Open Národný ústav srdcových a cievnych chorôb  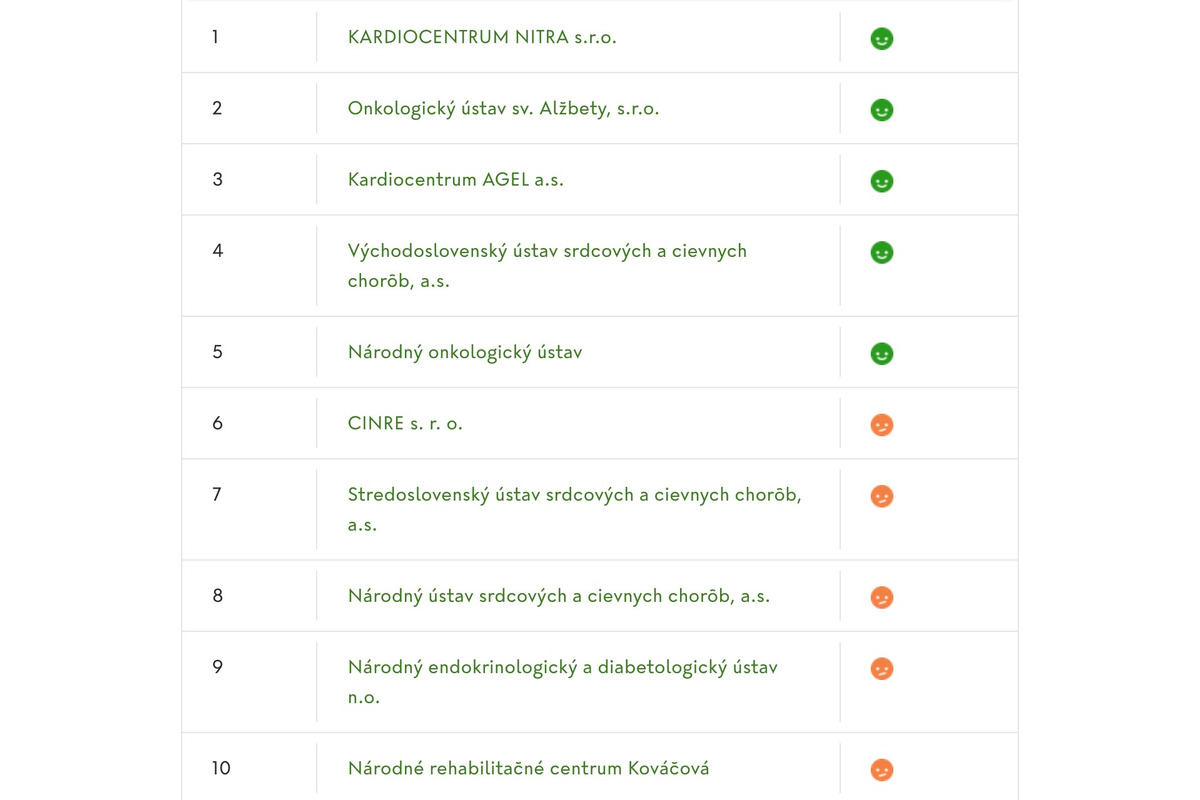558,596
